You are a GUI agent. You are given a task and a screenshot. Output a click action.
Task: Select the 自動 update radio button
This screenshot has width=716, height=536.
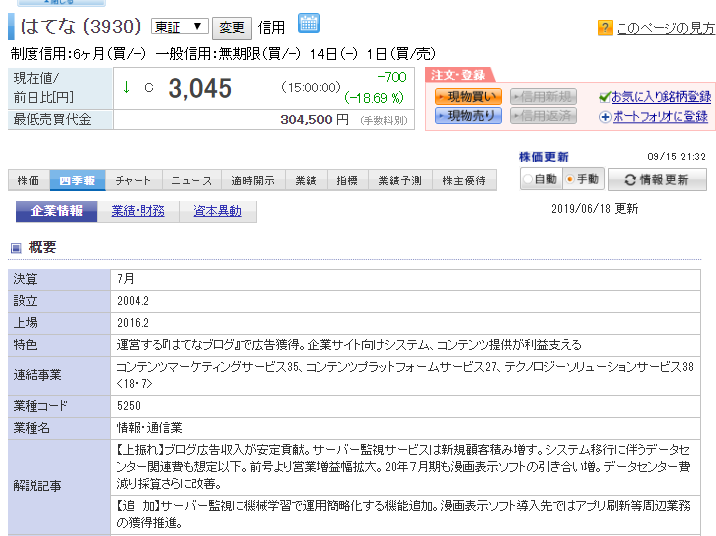pyautogui.click(x=528, y=179)
